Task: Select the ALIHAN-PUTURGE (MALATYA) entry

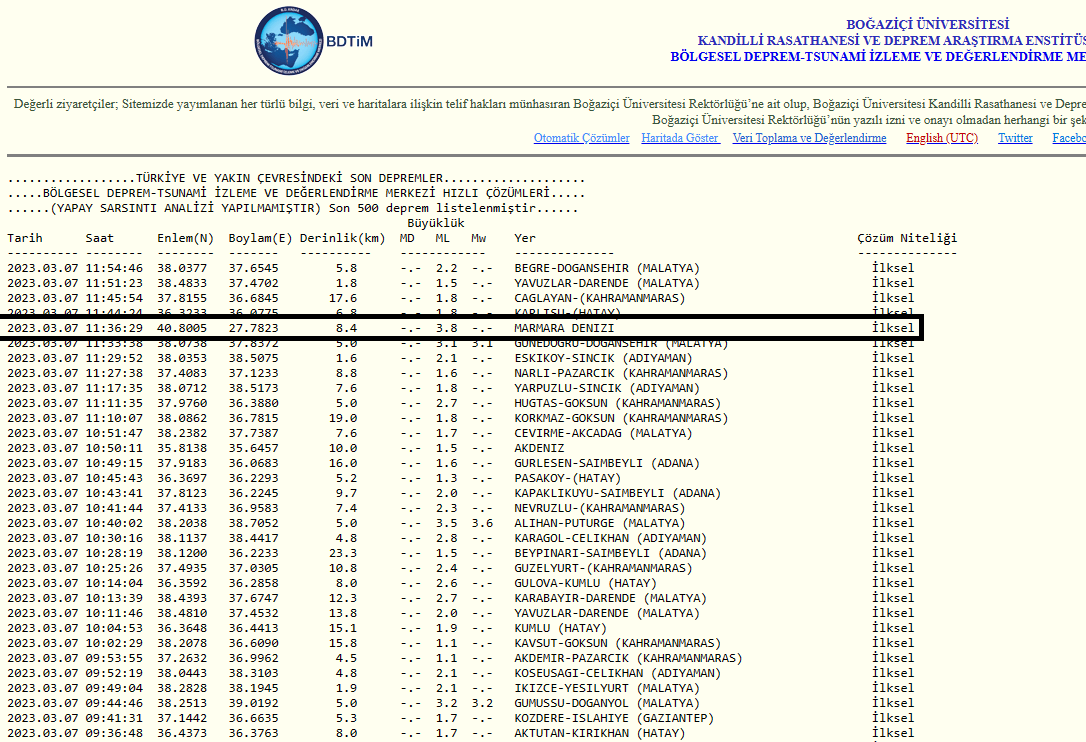Action: pos(602,523)
